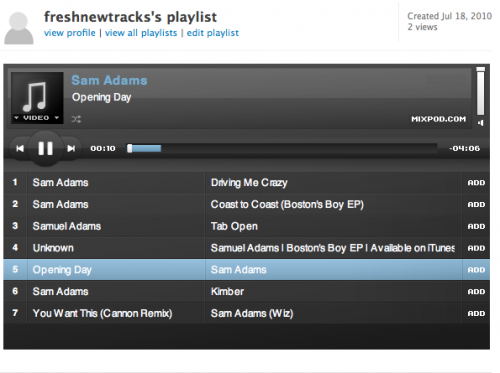The image size is (500, 373).
Task: Click the Created Jul 18, 2010 text
Action: pyautogui.click(x=449, y=16)
